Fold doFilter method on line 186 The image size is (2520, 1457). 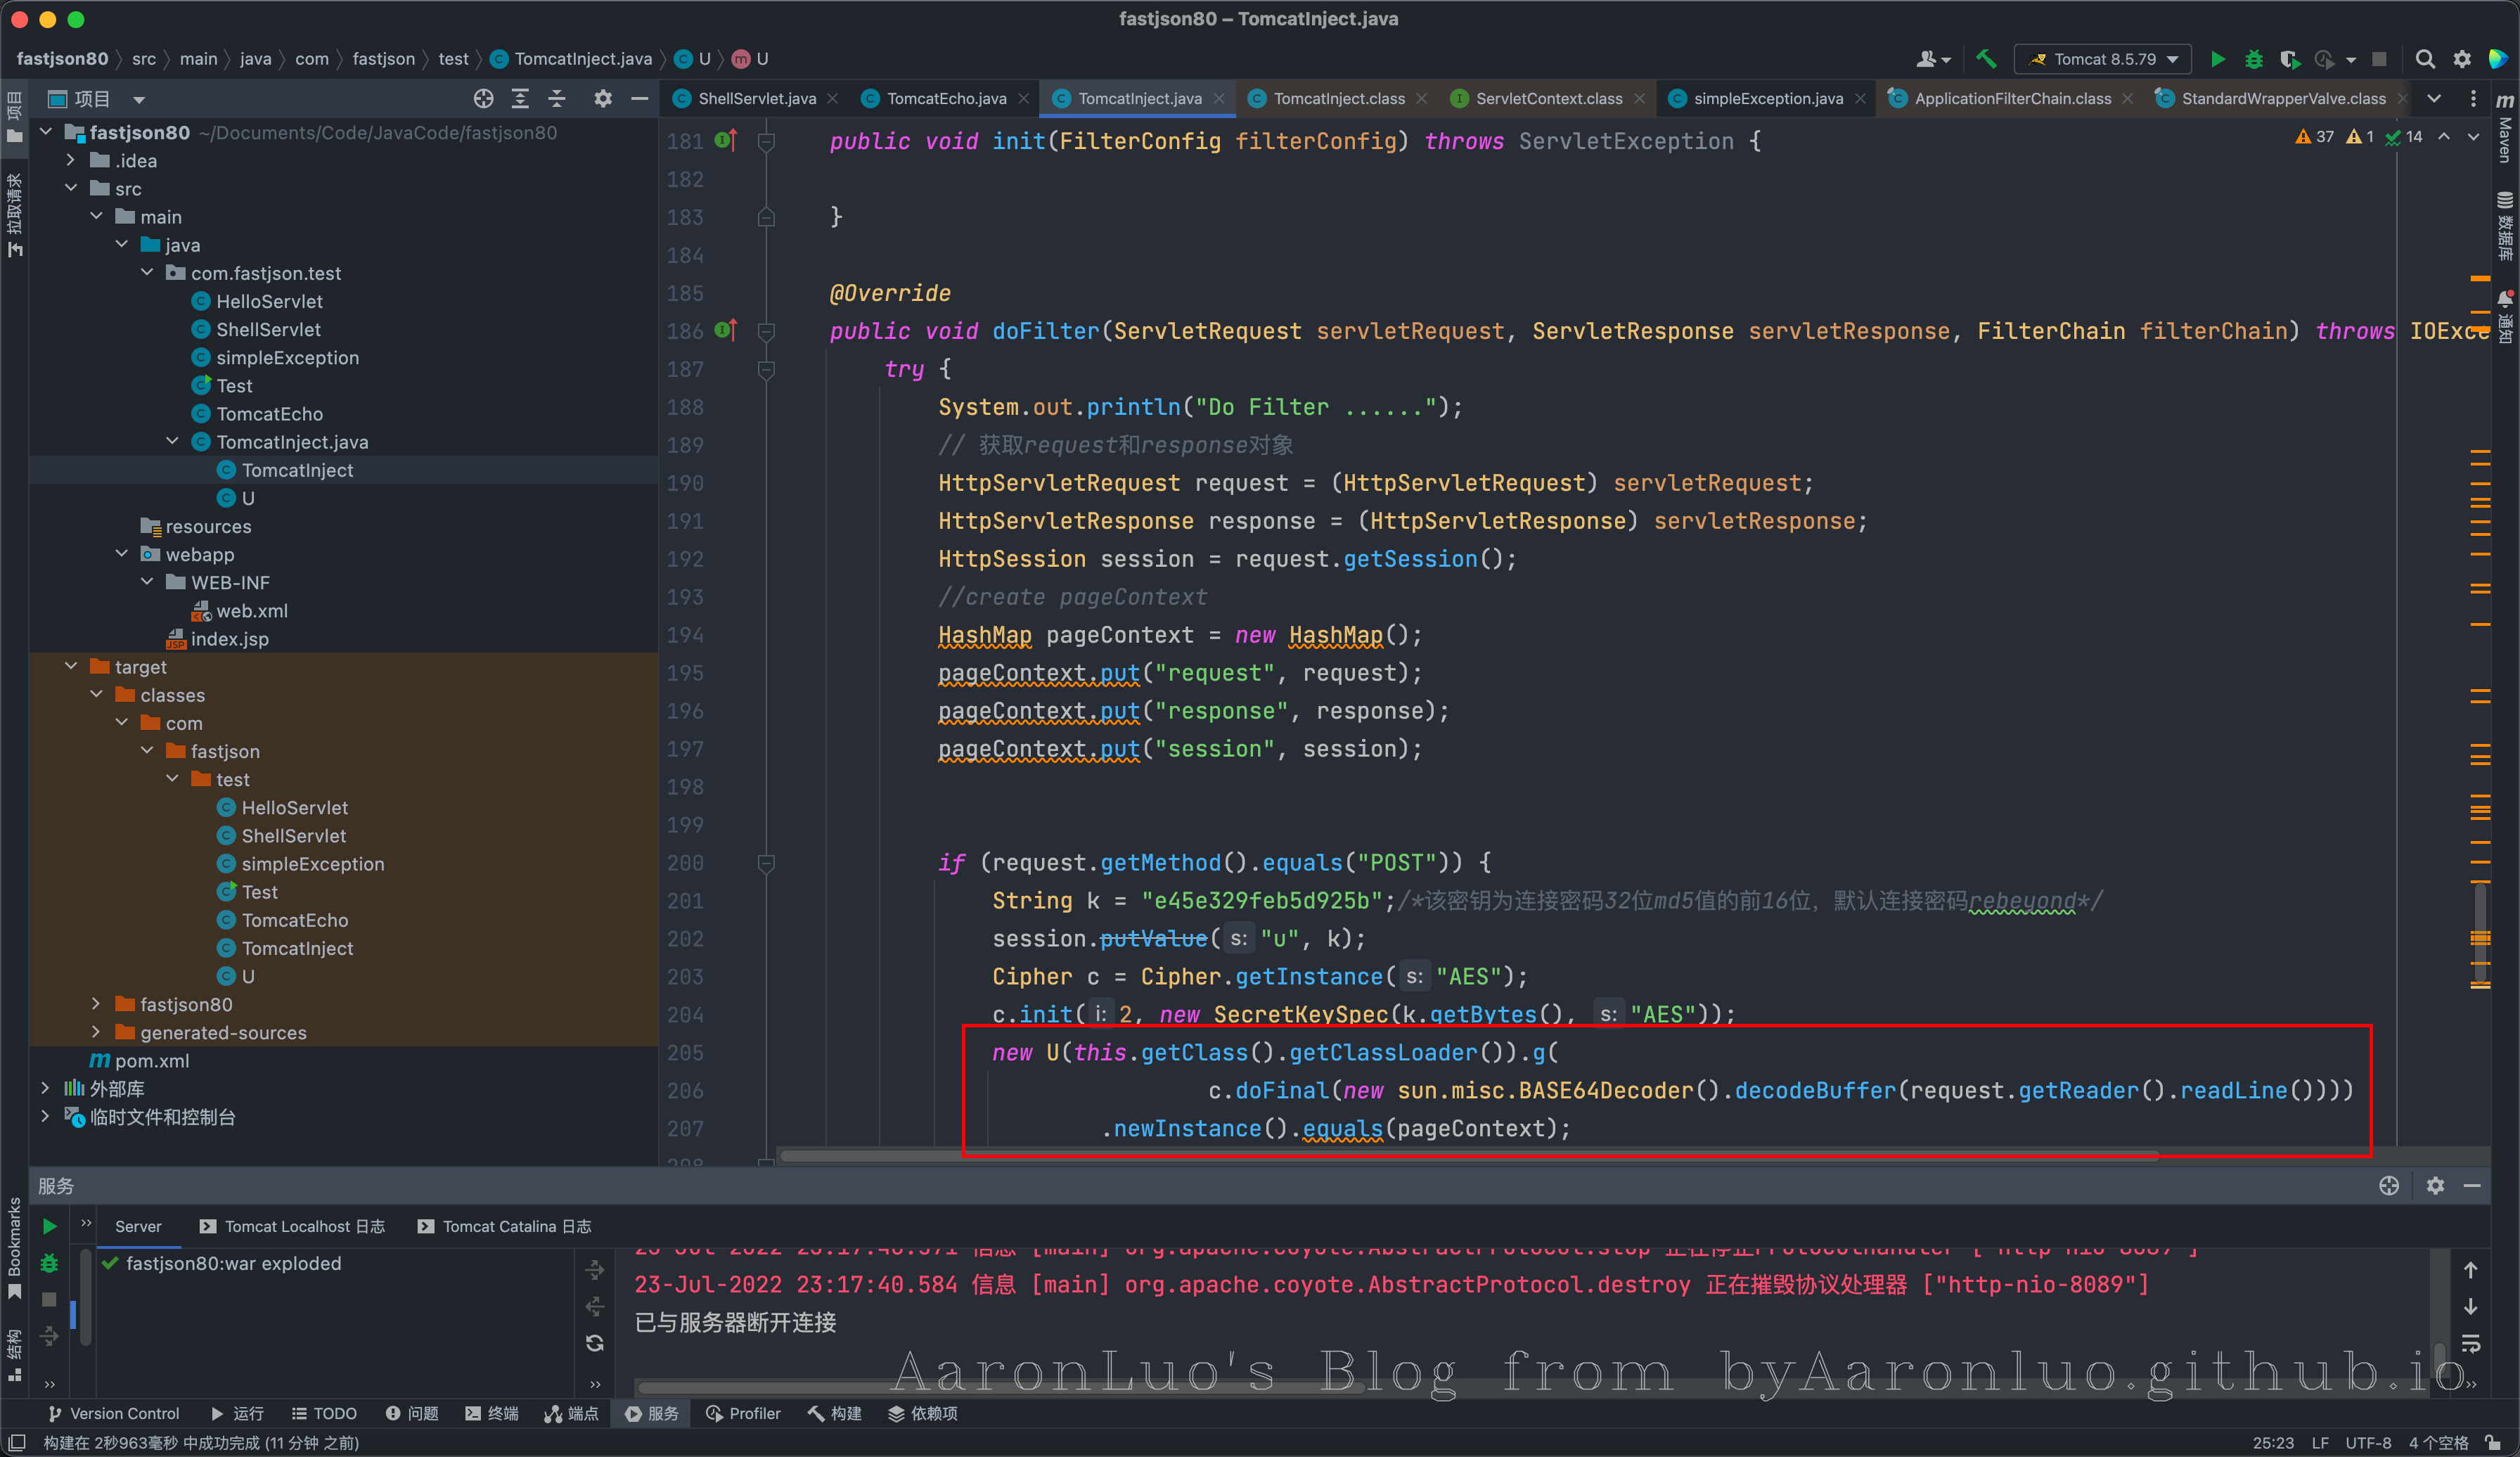click(766, 331)
